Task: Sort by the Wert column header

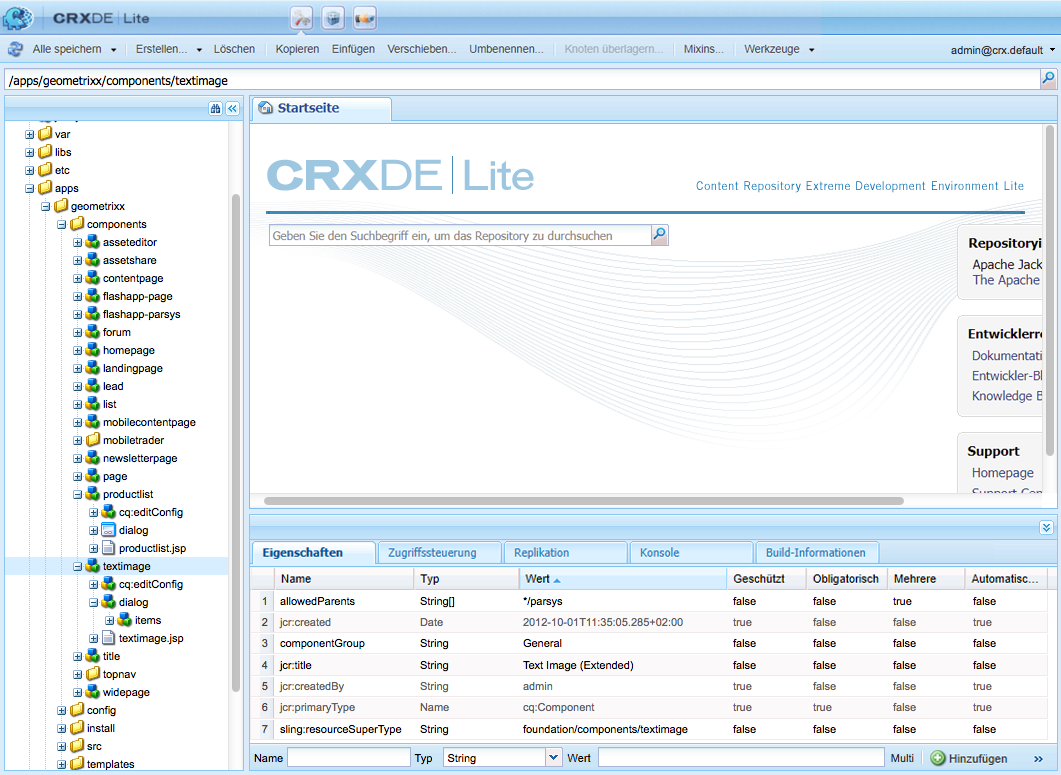Action: coord(623,579)
